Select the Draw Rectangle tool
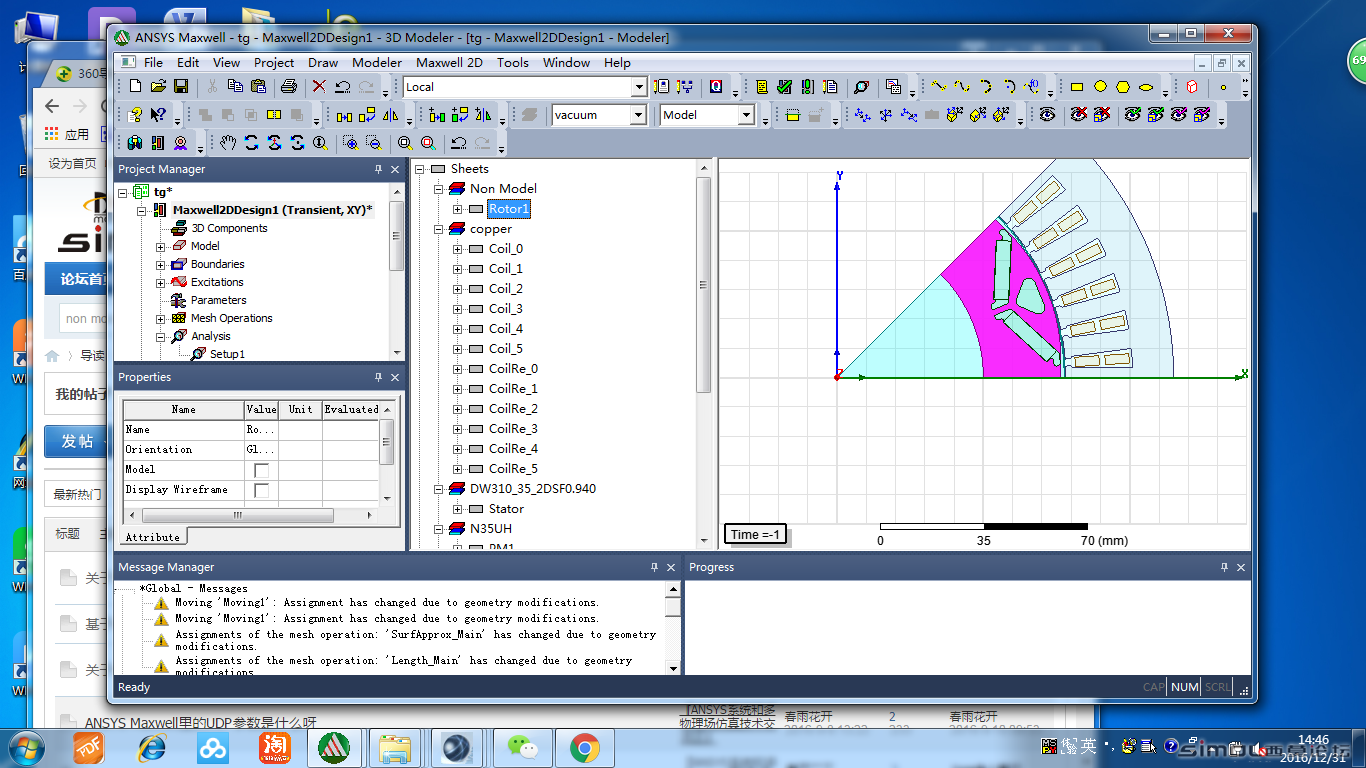 [x=1077, y=87]
